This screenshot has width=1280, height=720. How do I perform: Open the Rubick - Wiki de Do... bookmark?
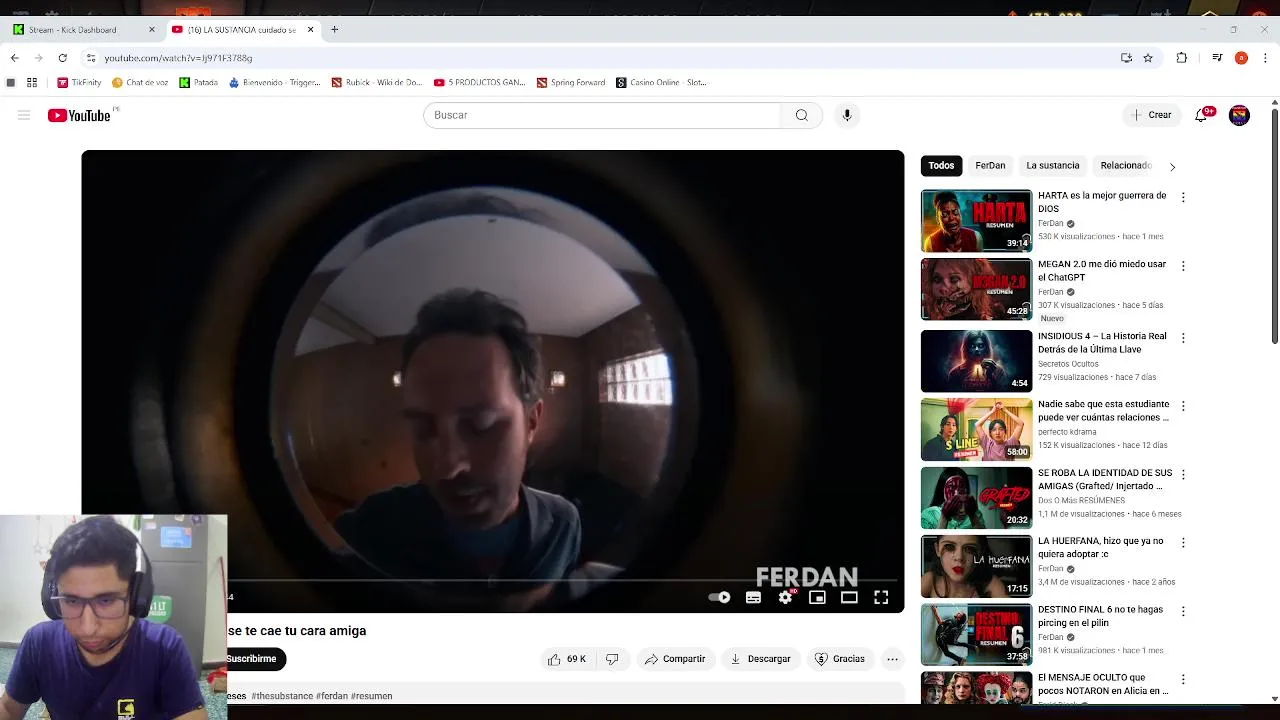coord(377,83)
